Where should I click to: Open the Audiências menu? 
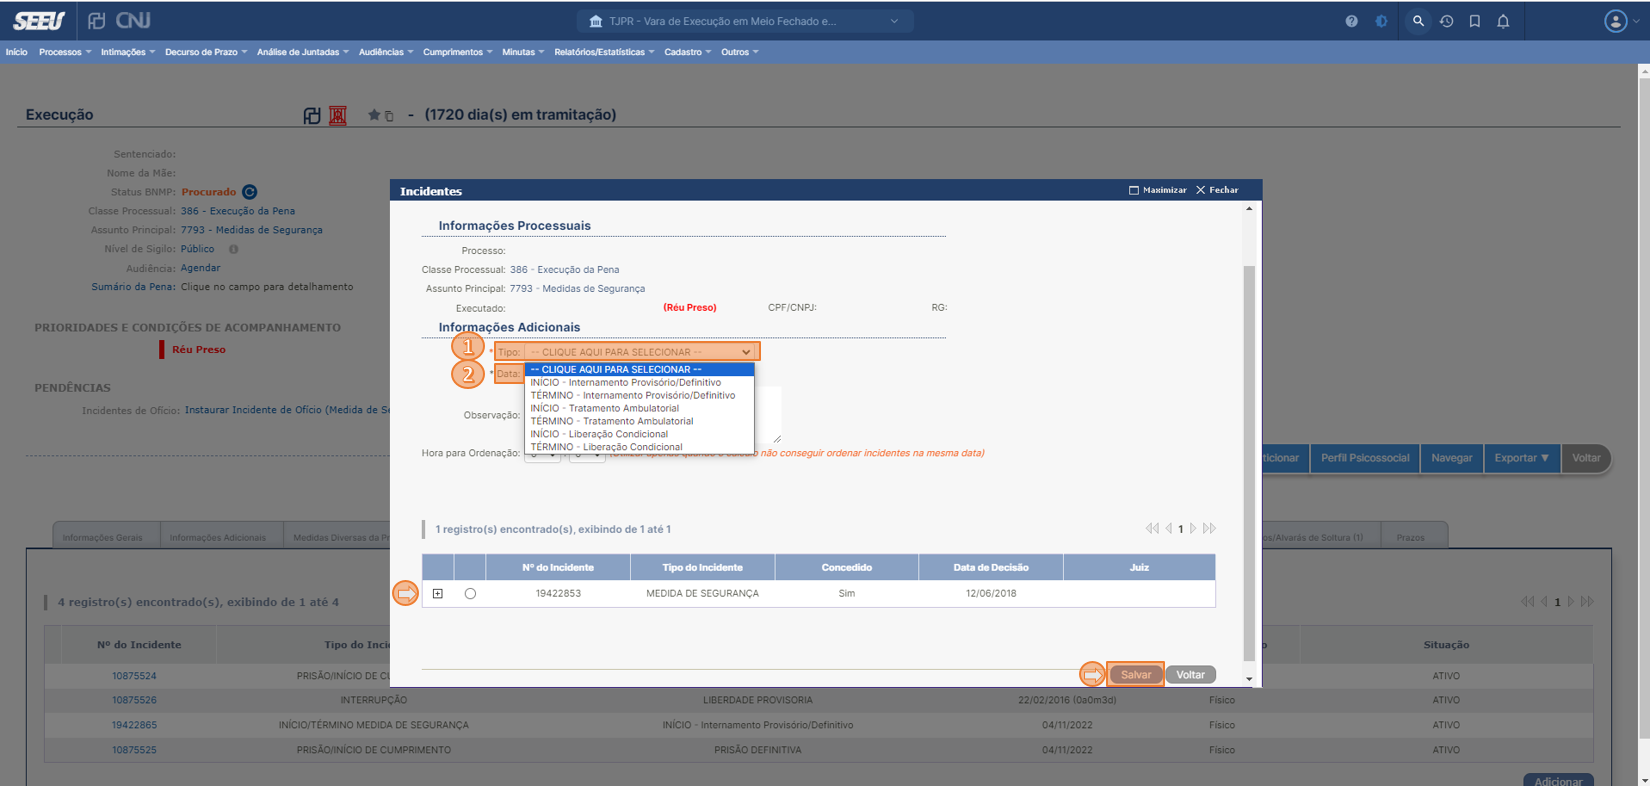click(386, 52)
